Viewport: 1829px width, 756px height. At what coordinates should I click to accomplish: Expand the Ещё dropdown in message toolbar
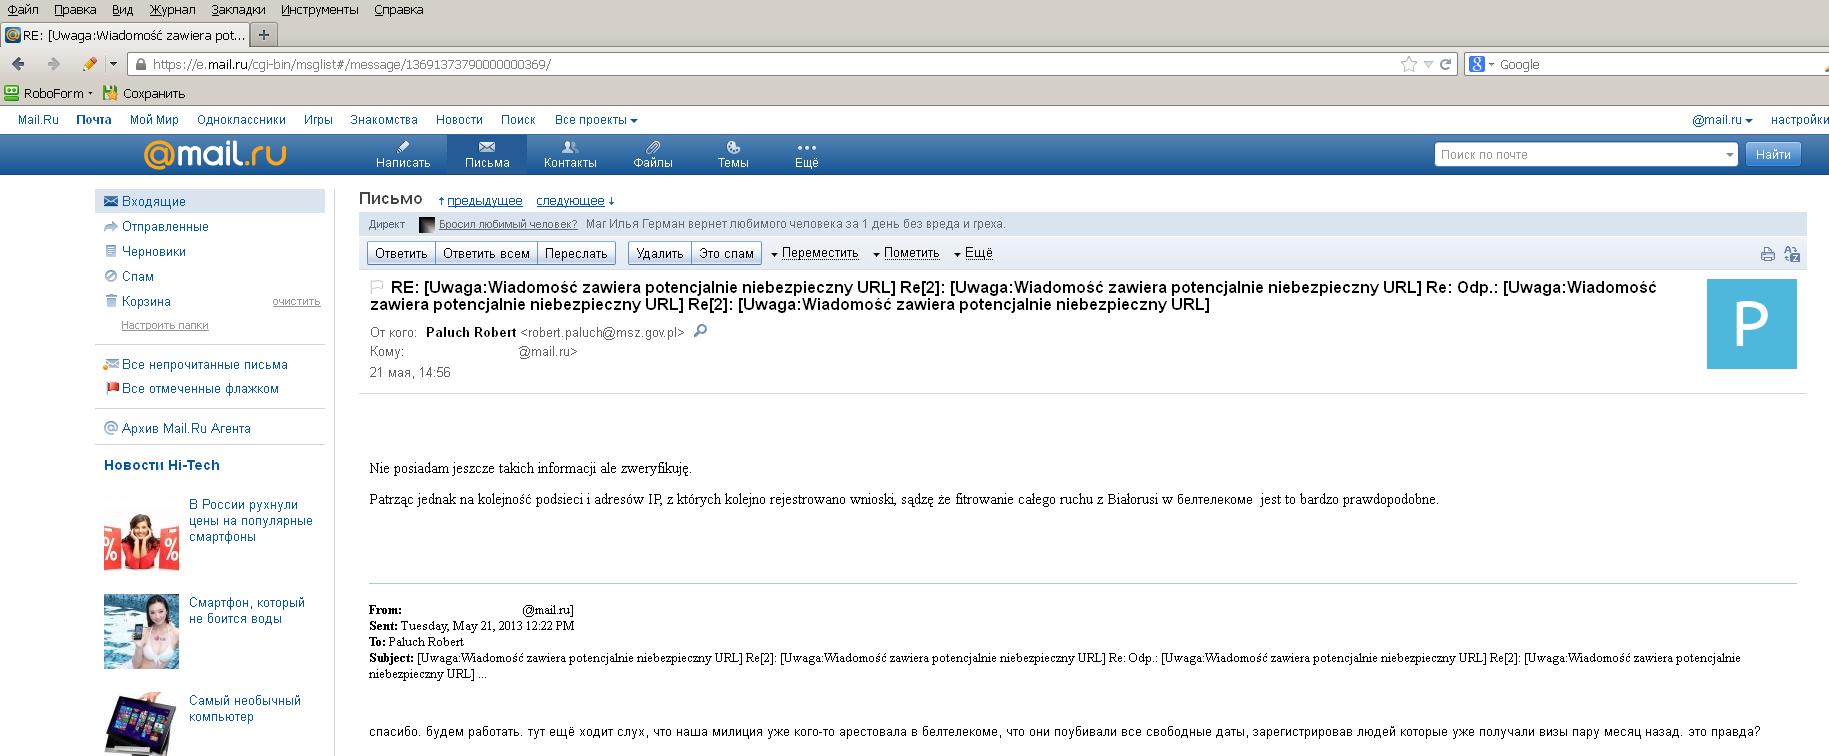[973, 253]
